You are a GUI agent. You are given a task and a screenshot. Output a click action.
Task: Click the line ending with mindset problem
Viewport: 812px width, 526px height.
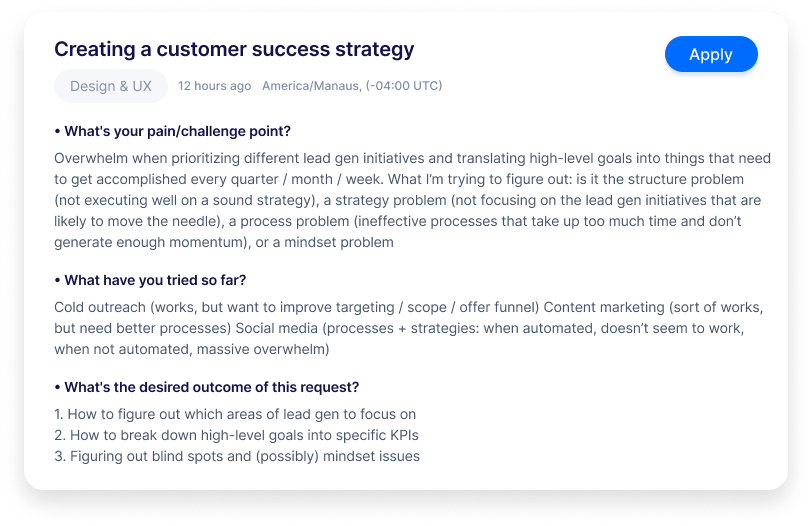pos(224,242)
